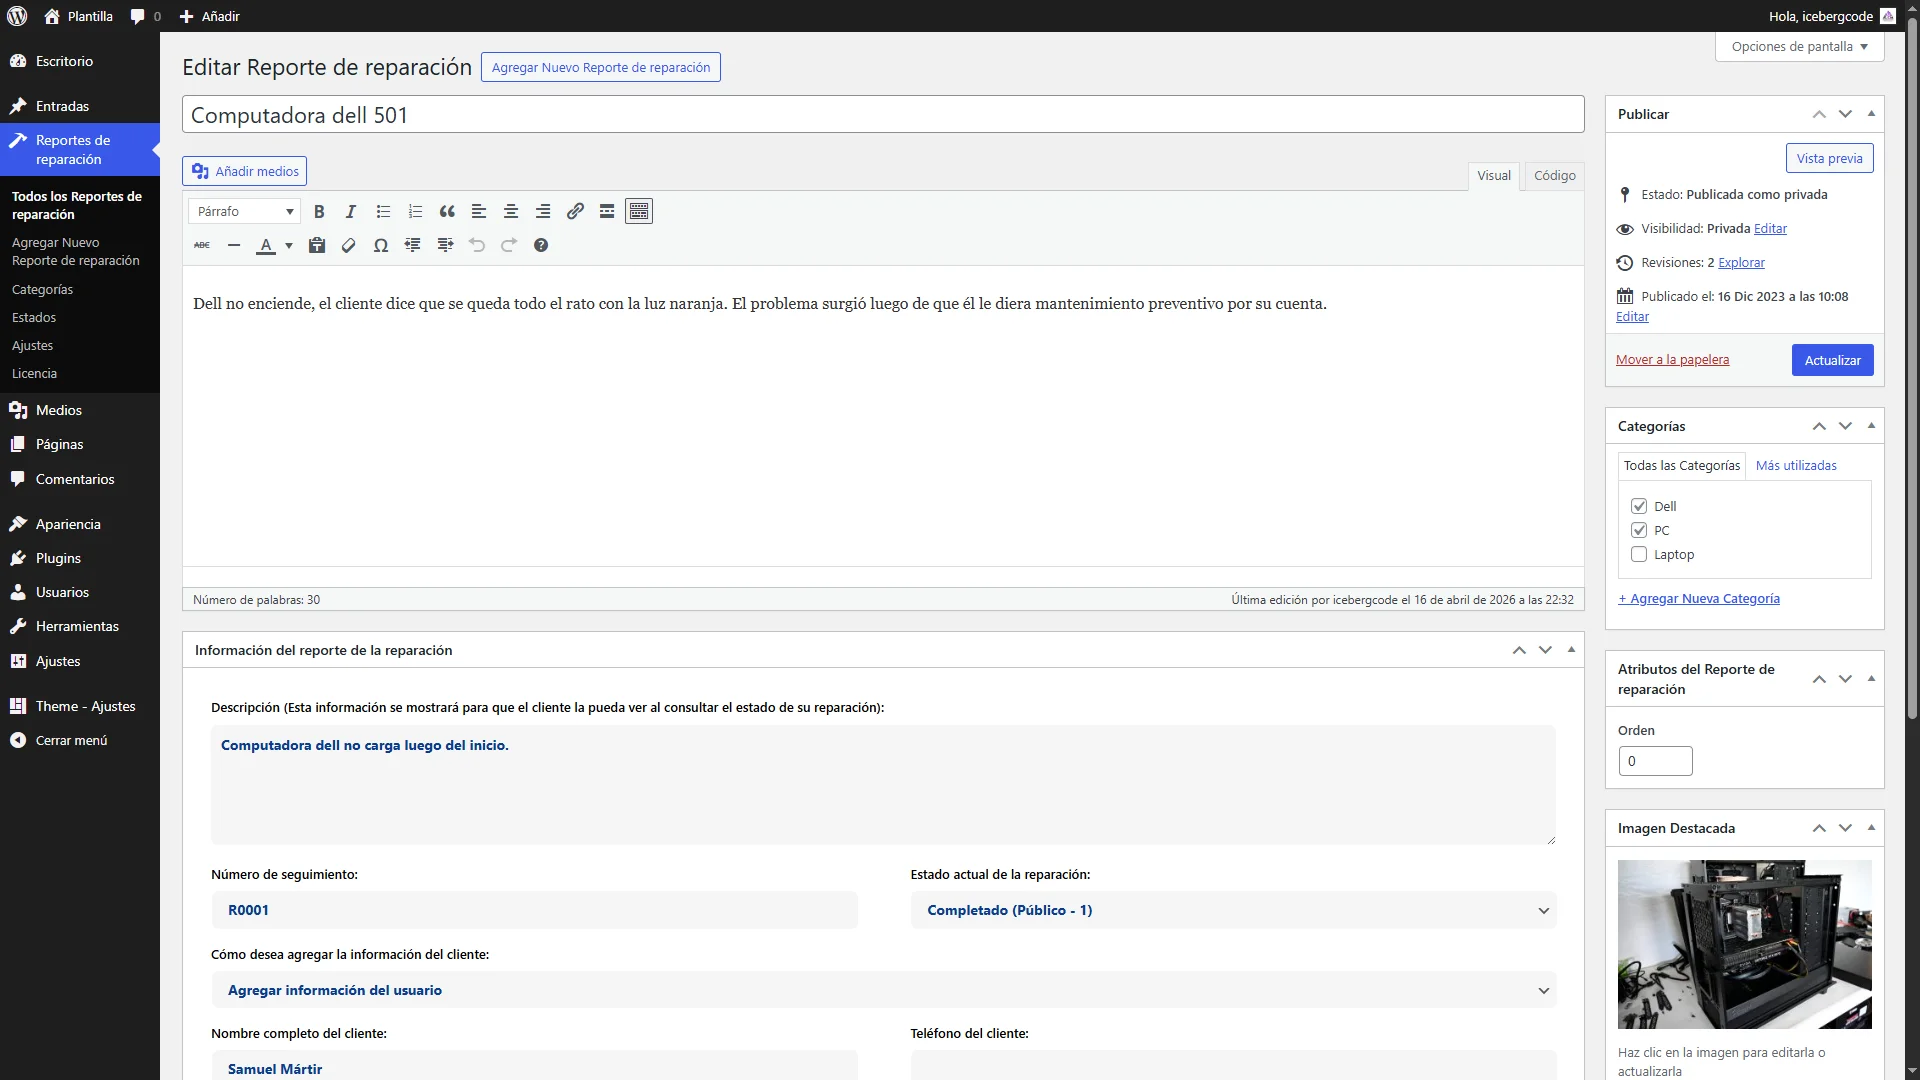Click the insert link icon
Screen dimensions: 1920x1080
pyautogui.click(x=575, y=211)
